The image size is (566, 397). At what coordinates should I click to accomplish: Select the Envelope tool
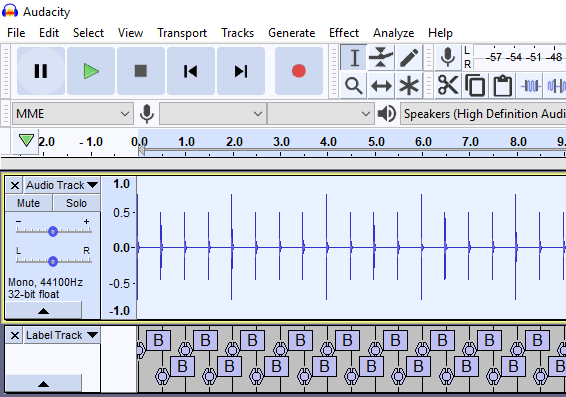[381, 57]
